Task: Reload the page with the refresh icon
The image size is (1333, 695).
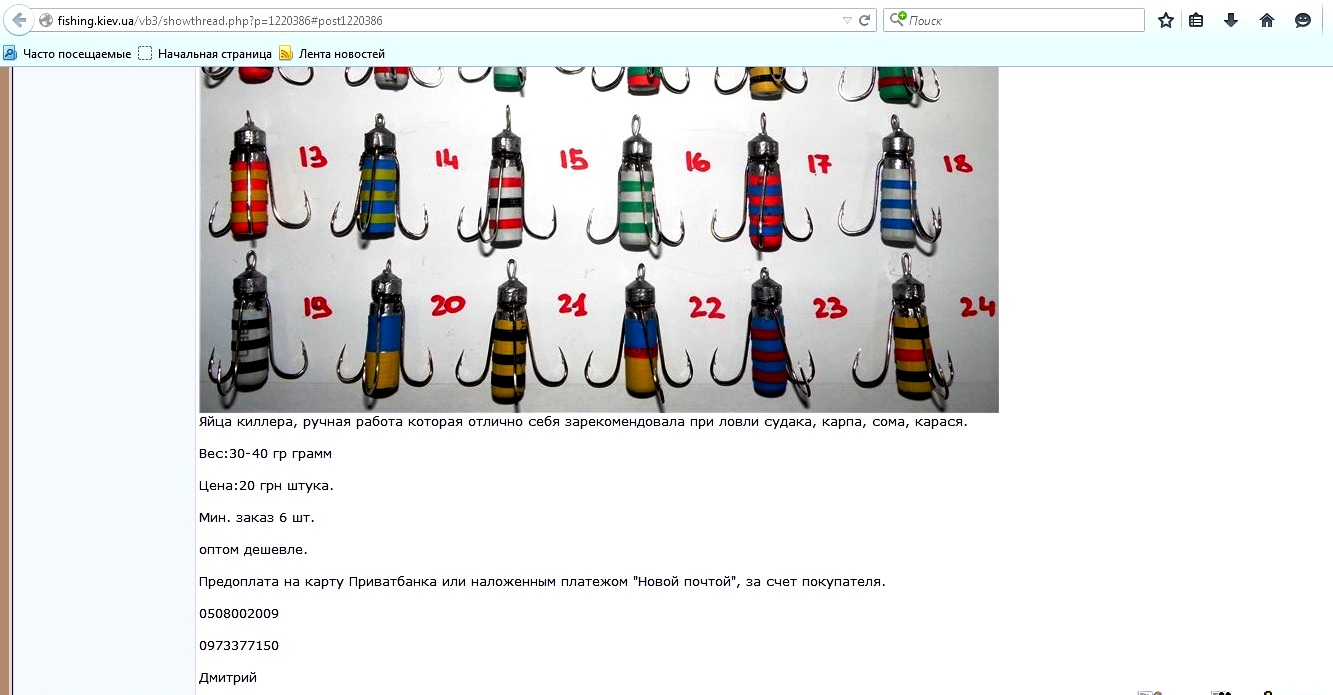Action: pos(865,20)
